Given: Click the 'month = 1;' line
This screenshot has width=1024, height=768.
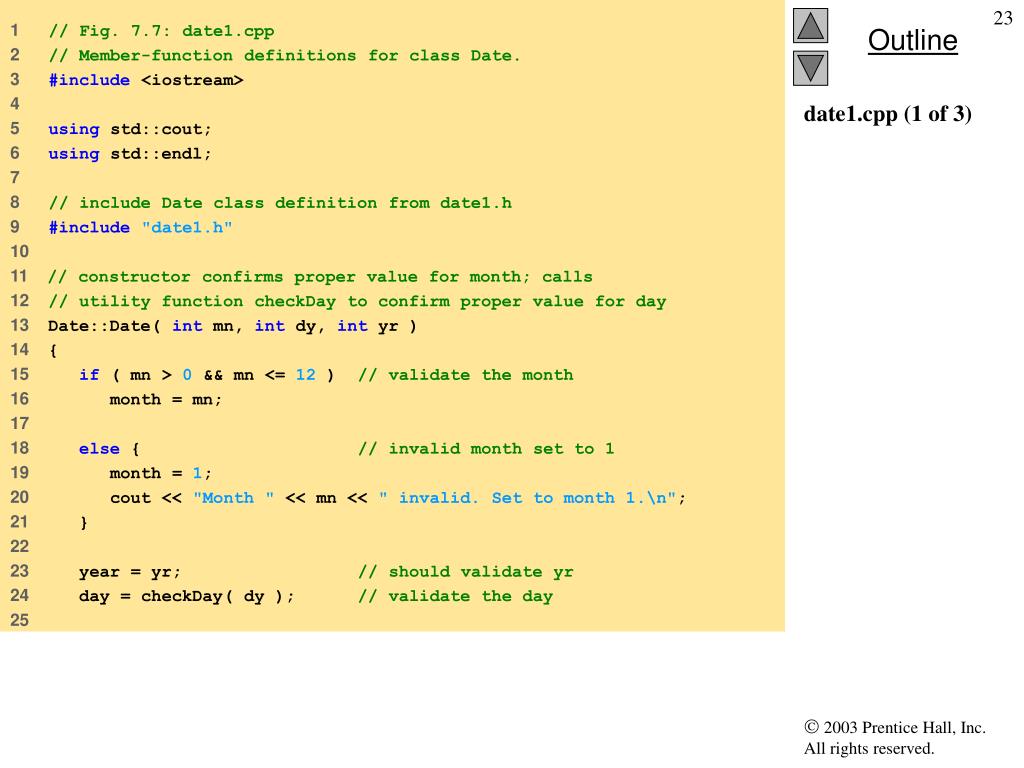Looking at the screenshot, I should [x=161, y=473].
